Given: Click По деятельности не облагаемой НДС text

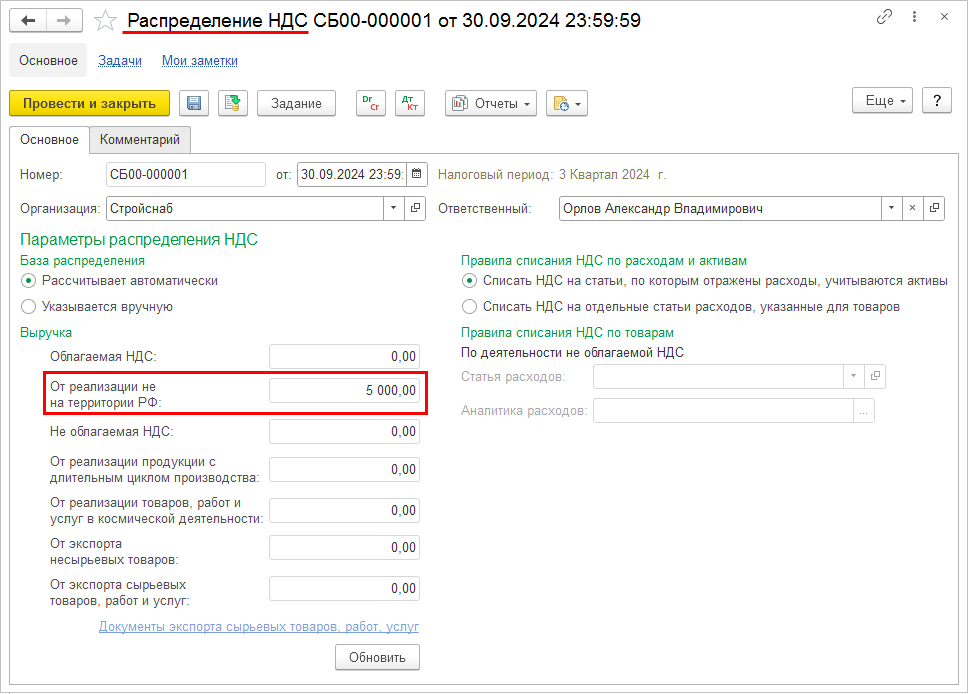Looking at the screenshot, I should pos(572,352).
